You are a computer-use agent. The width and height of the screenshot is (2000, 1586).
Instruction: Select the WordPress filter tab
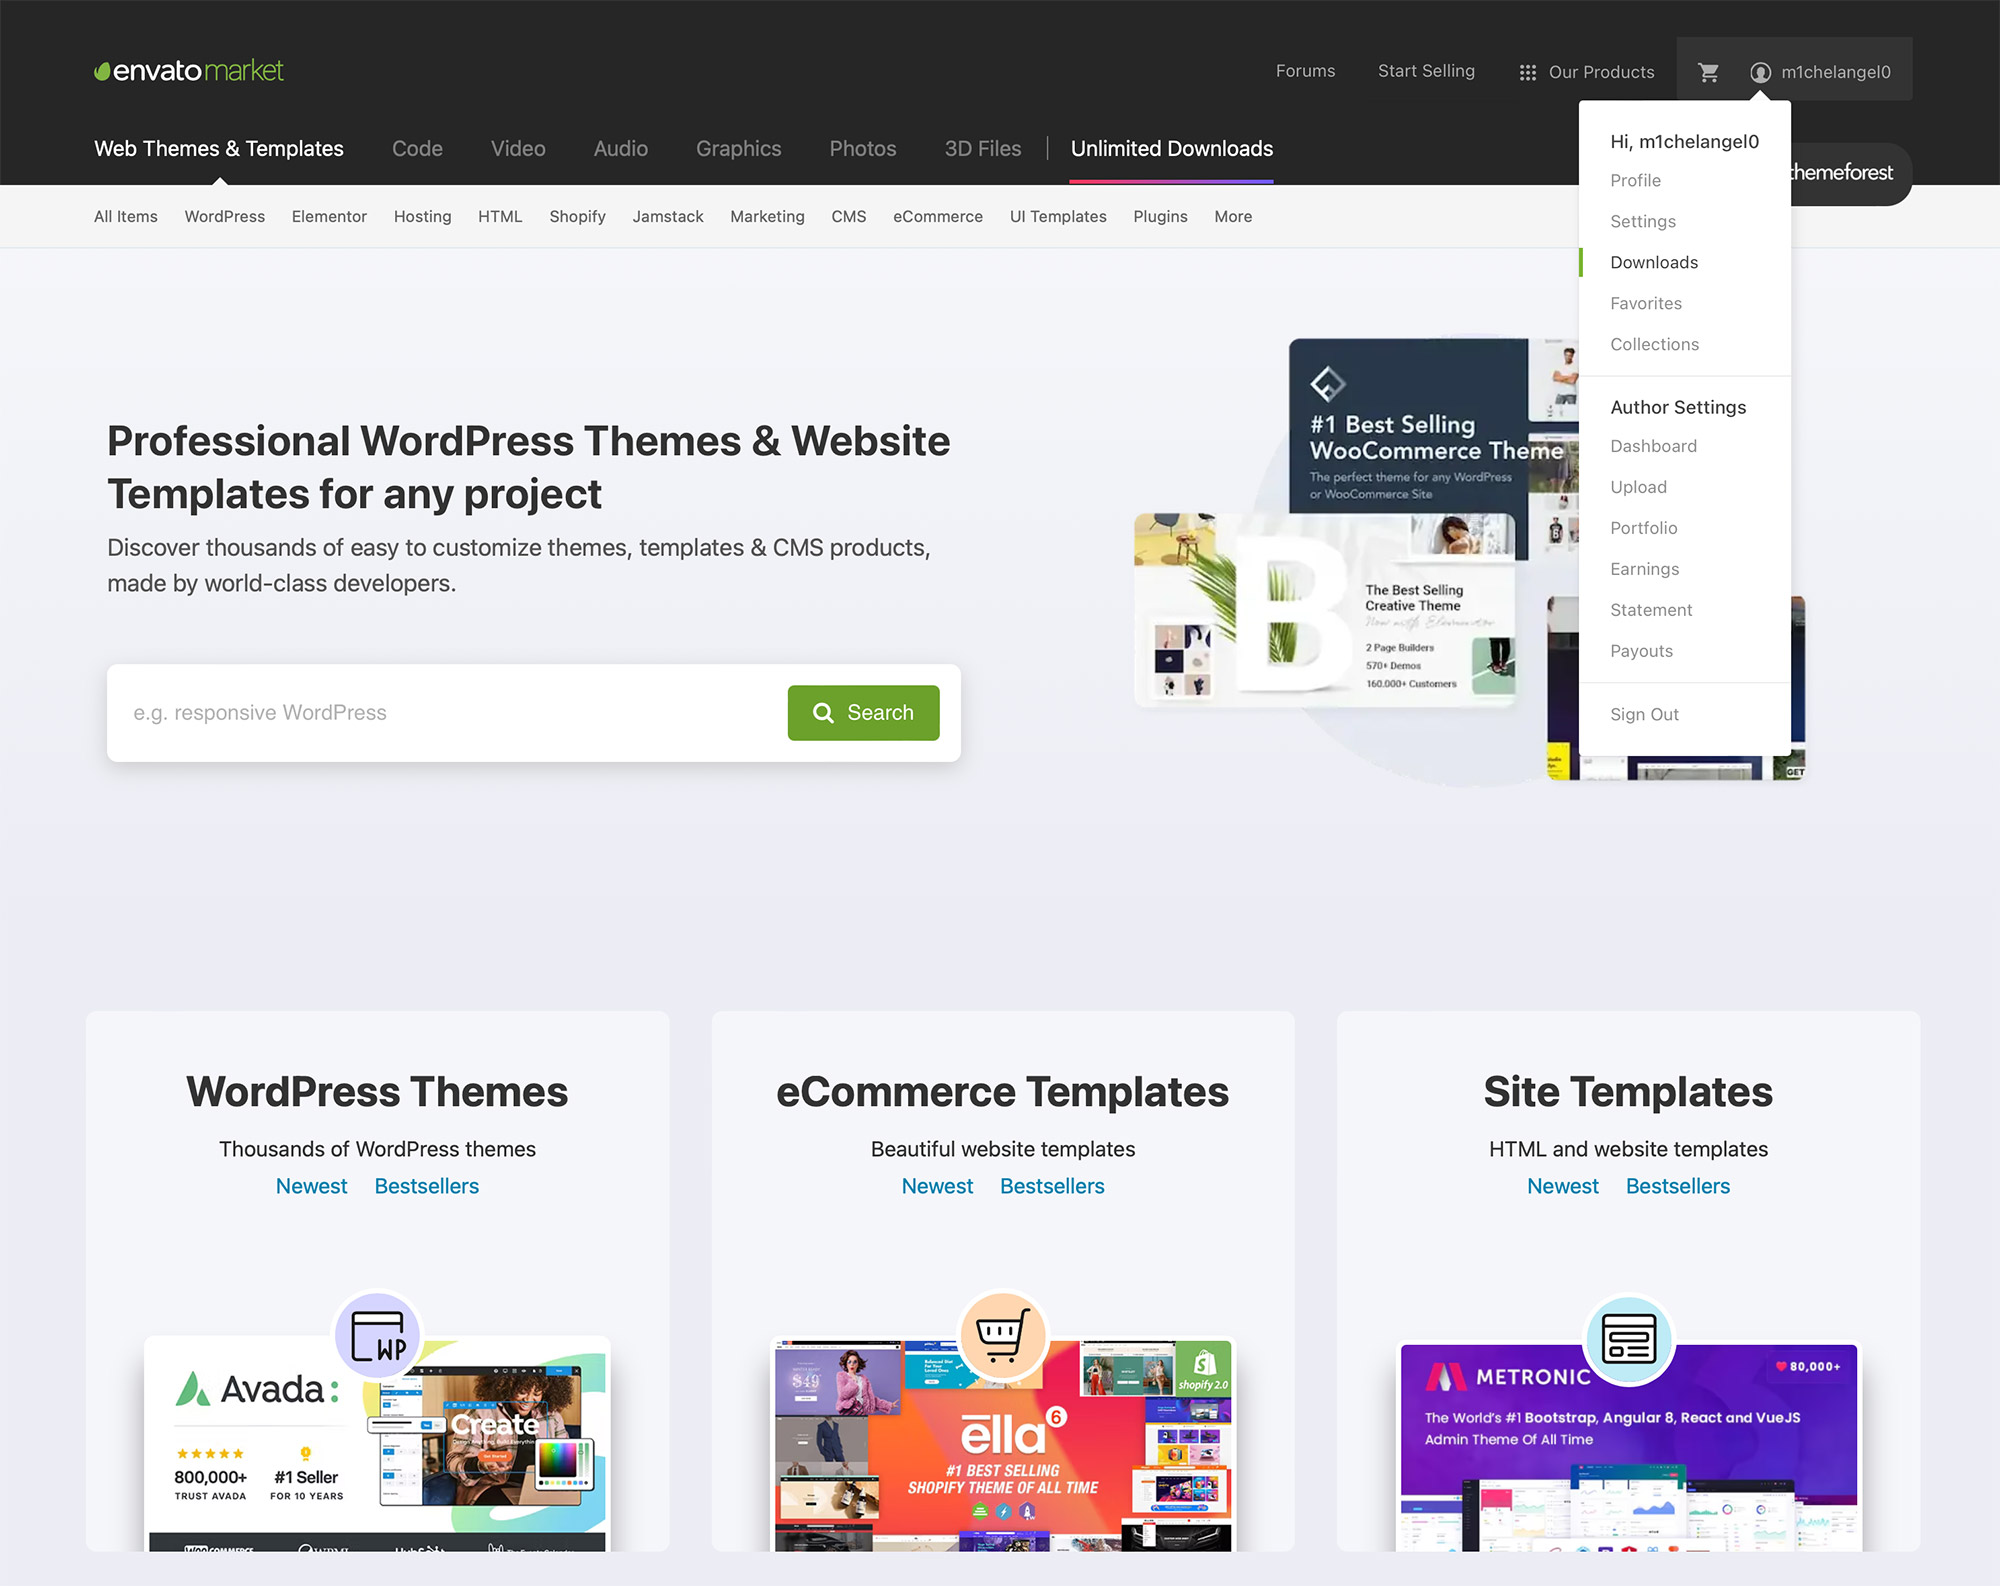point(224,216)
